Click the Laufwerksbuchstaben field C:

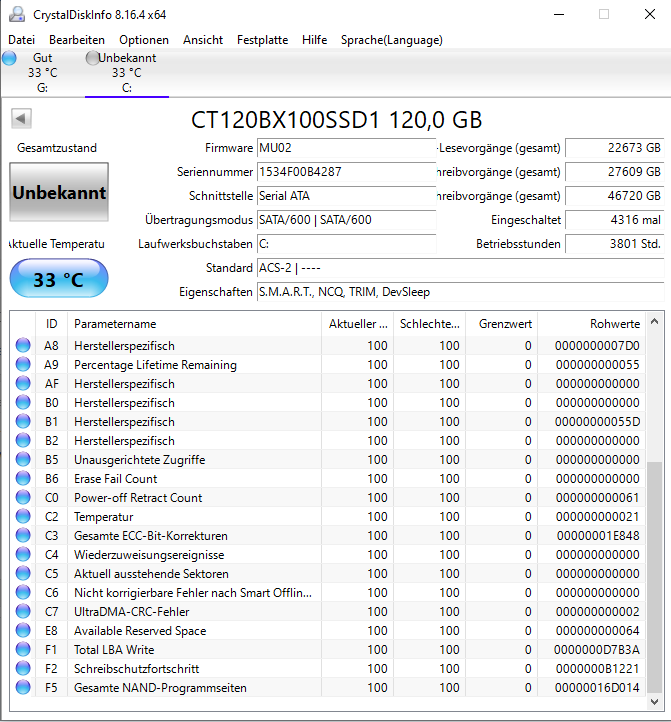click(346, 244)
